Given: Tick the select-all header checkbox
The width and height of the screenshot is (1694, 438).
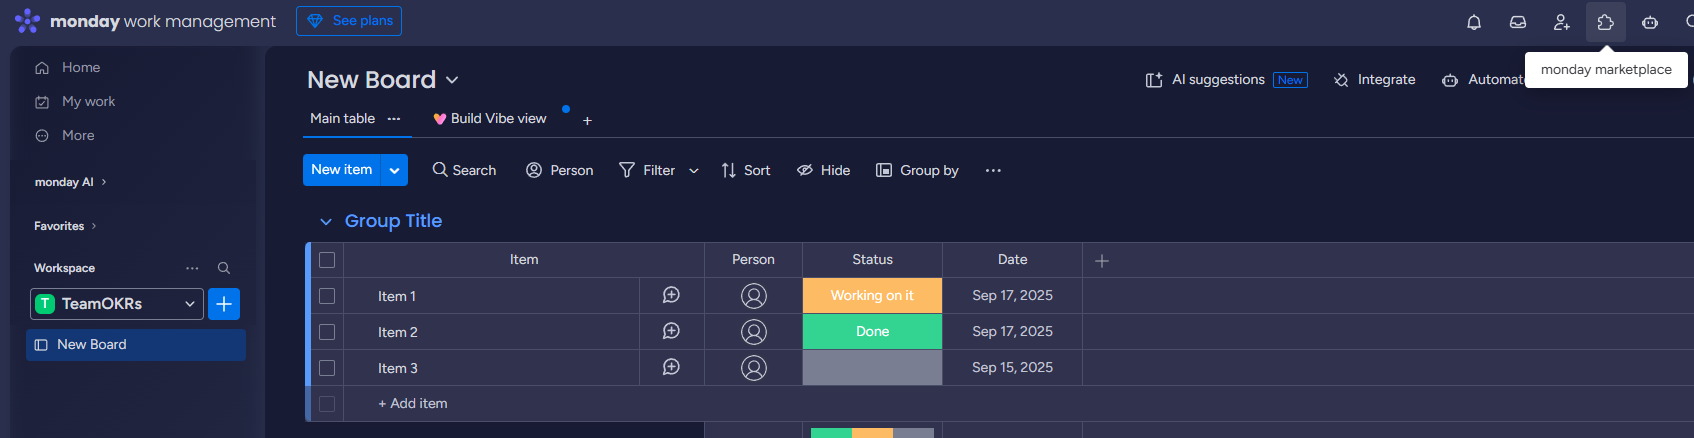Looking at the screenshot, I should tap(327, 260).
